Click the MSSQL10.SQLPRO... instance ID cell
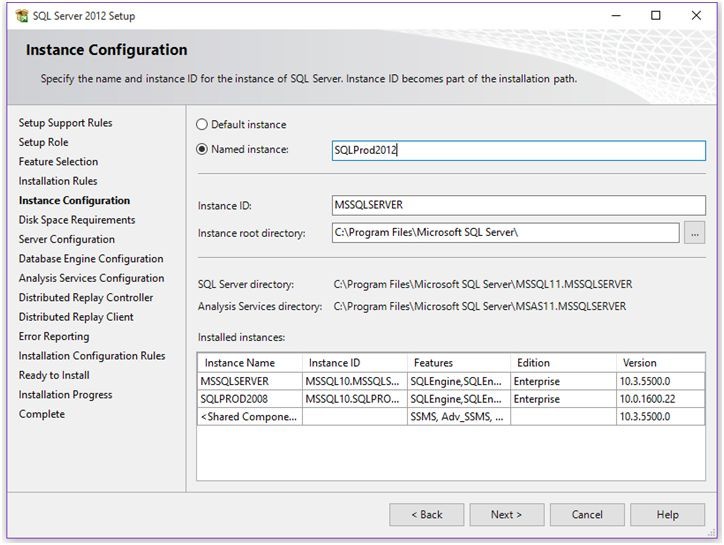 (x=355, y=399)
